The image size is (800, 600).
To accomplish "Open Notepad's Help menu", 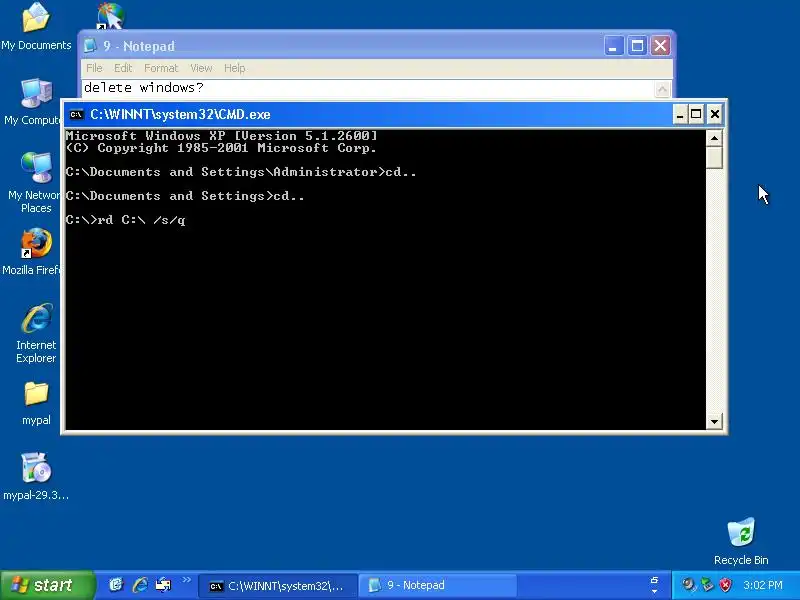I will point(235,68).
